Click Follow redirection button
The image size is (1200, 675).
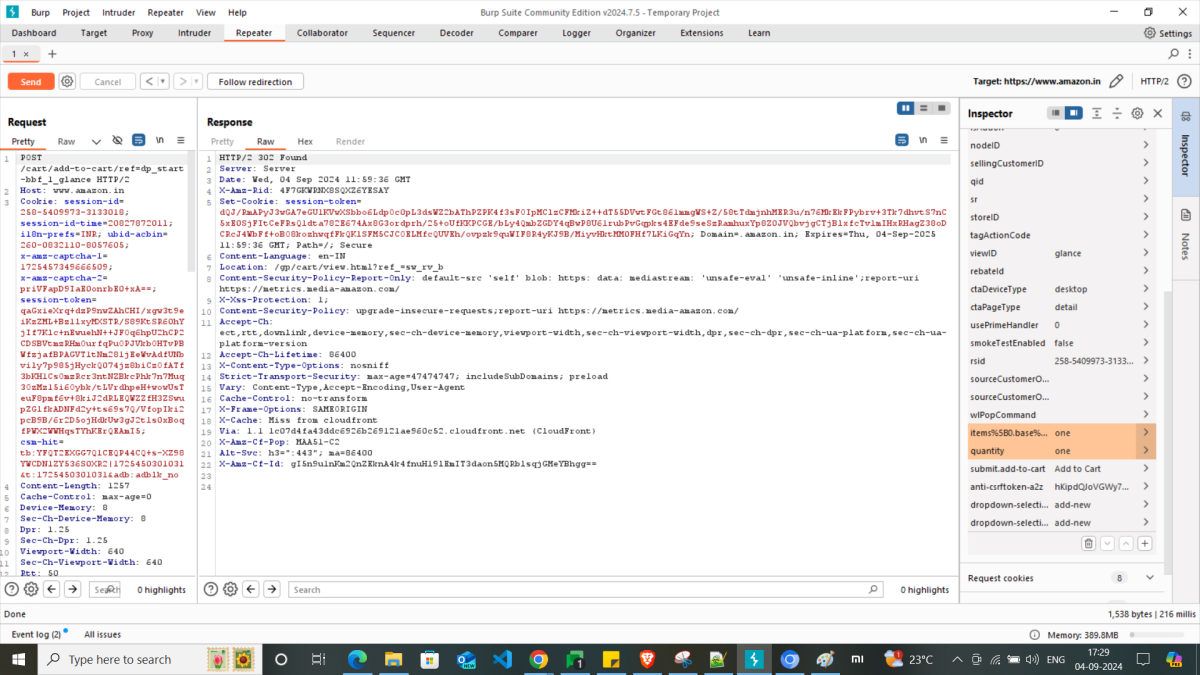point(255,82)
